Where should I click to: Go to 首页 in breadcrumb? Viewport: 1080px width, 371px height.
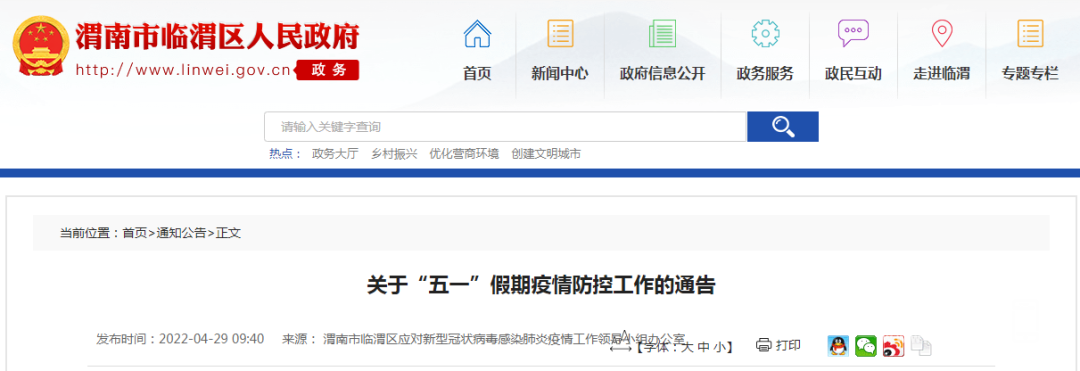point(134,233)
